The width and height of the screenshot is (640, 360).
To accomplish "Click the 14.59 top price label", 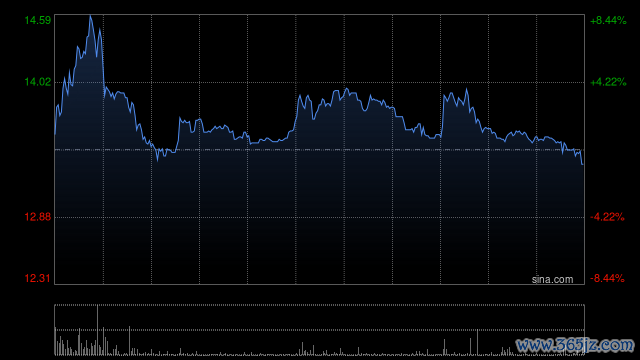I will pos(38,20).
